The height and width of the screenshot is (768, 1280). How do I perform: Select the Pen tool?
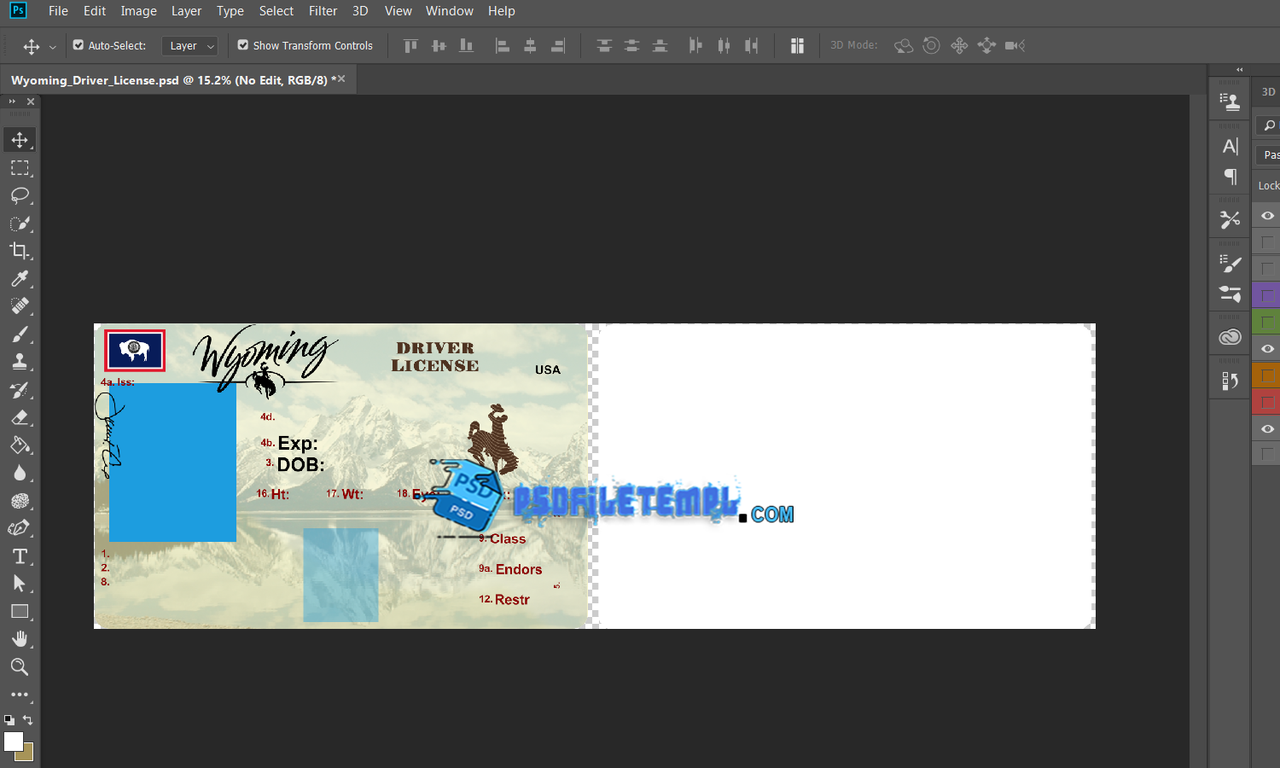coord(19,528)
